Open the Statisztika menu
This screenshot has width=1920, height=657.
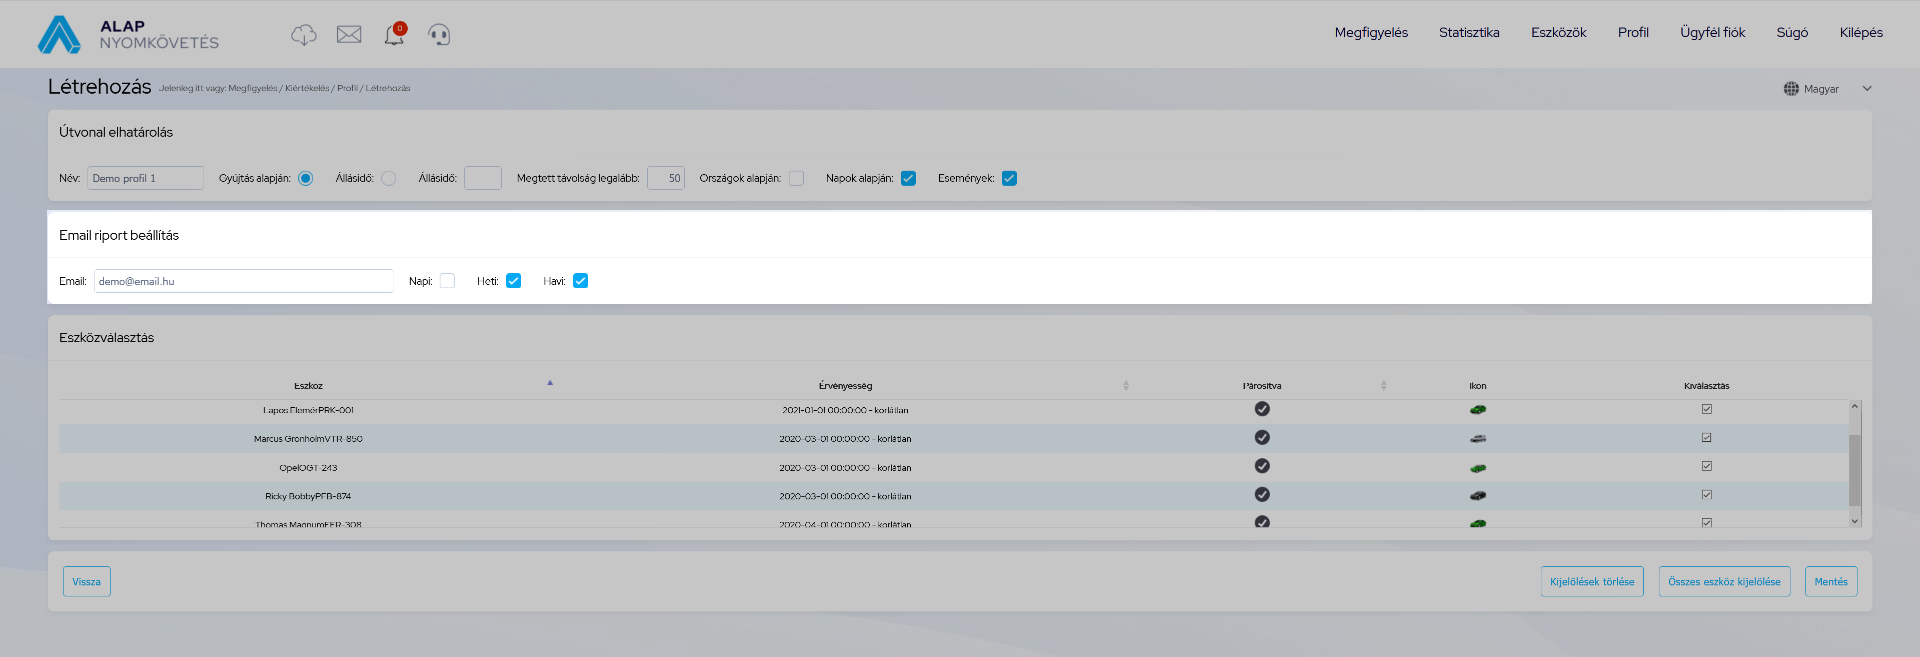[x=1468, y=33]
